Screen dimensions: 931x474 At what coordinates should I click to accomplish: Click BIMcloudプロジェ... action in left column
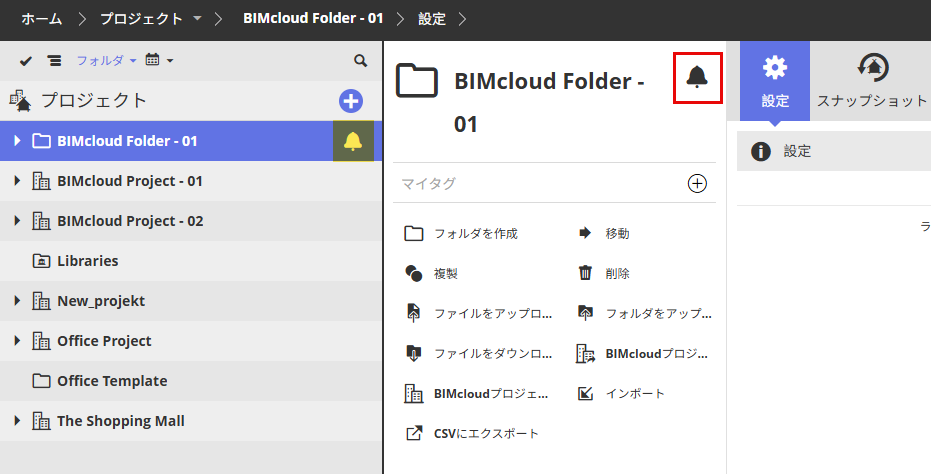point(477,393)
